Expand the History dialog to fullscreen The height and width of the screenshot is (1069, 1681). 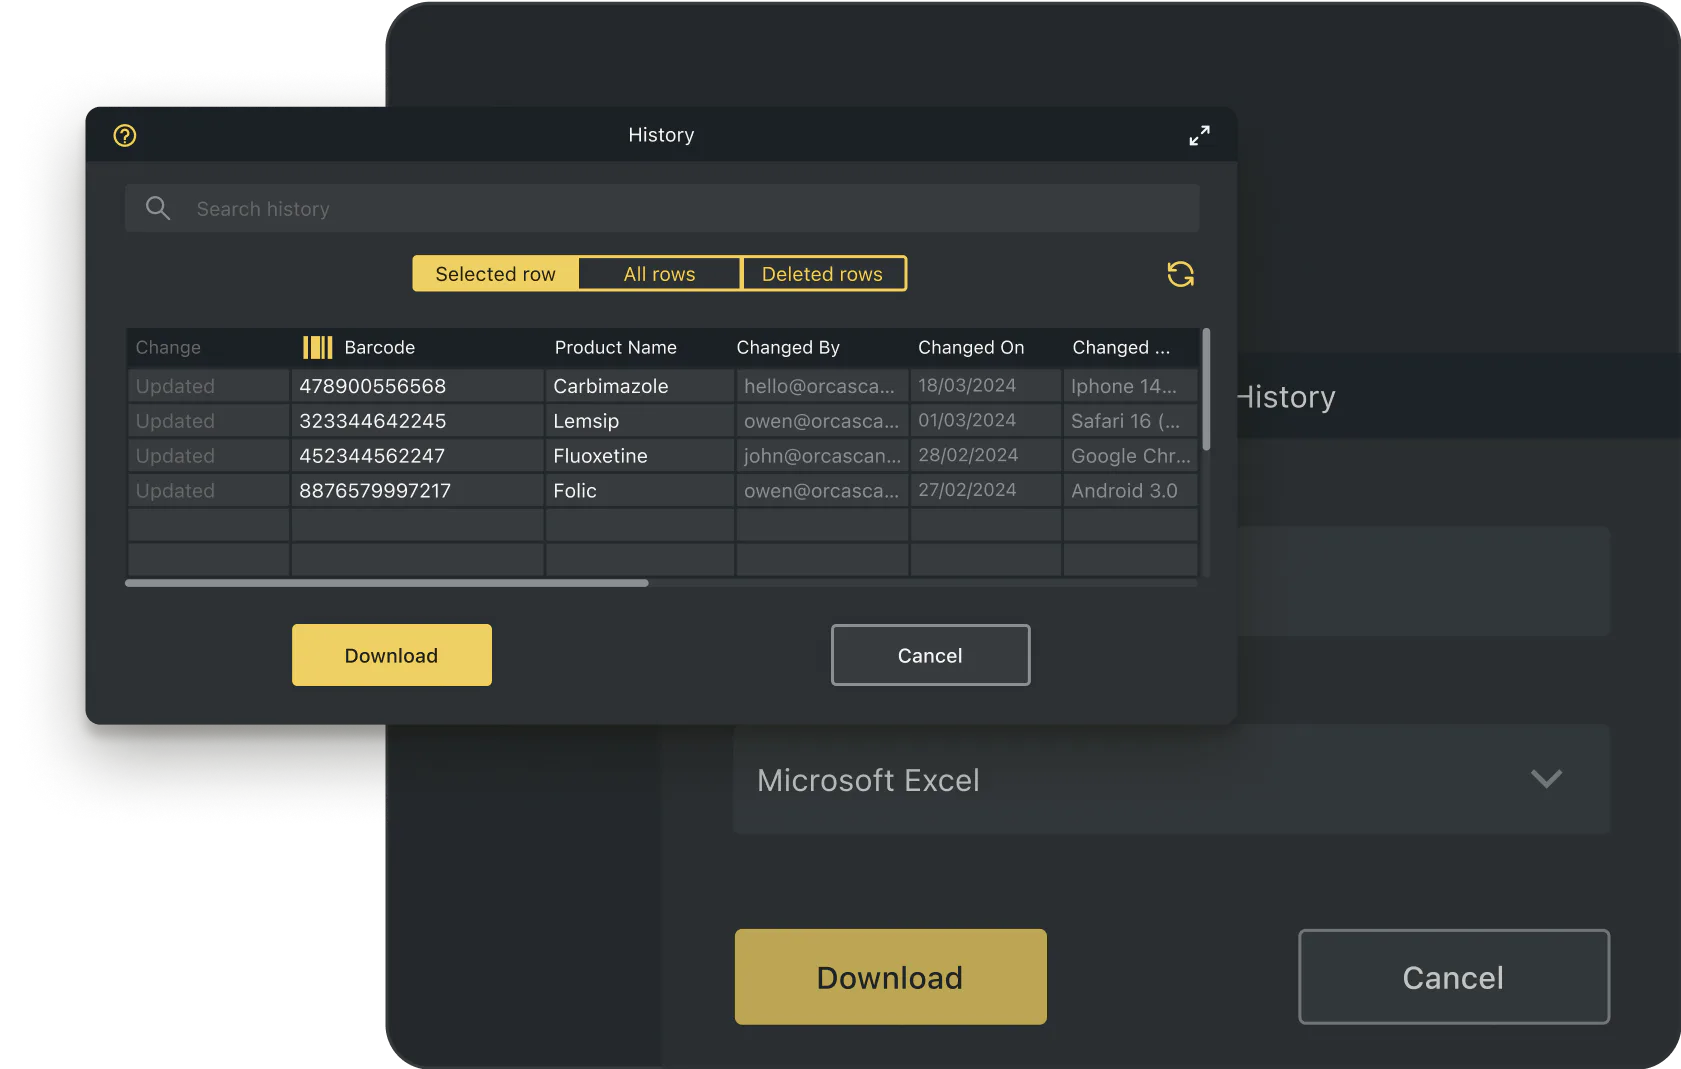pos(1199,135)
